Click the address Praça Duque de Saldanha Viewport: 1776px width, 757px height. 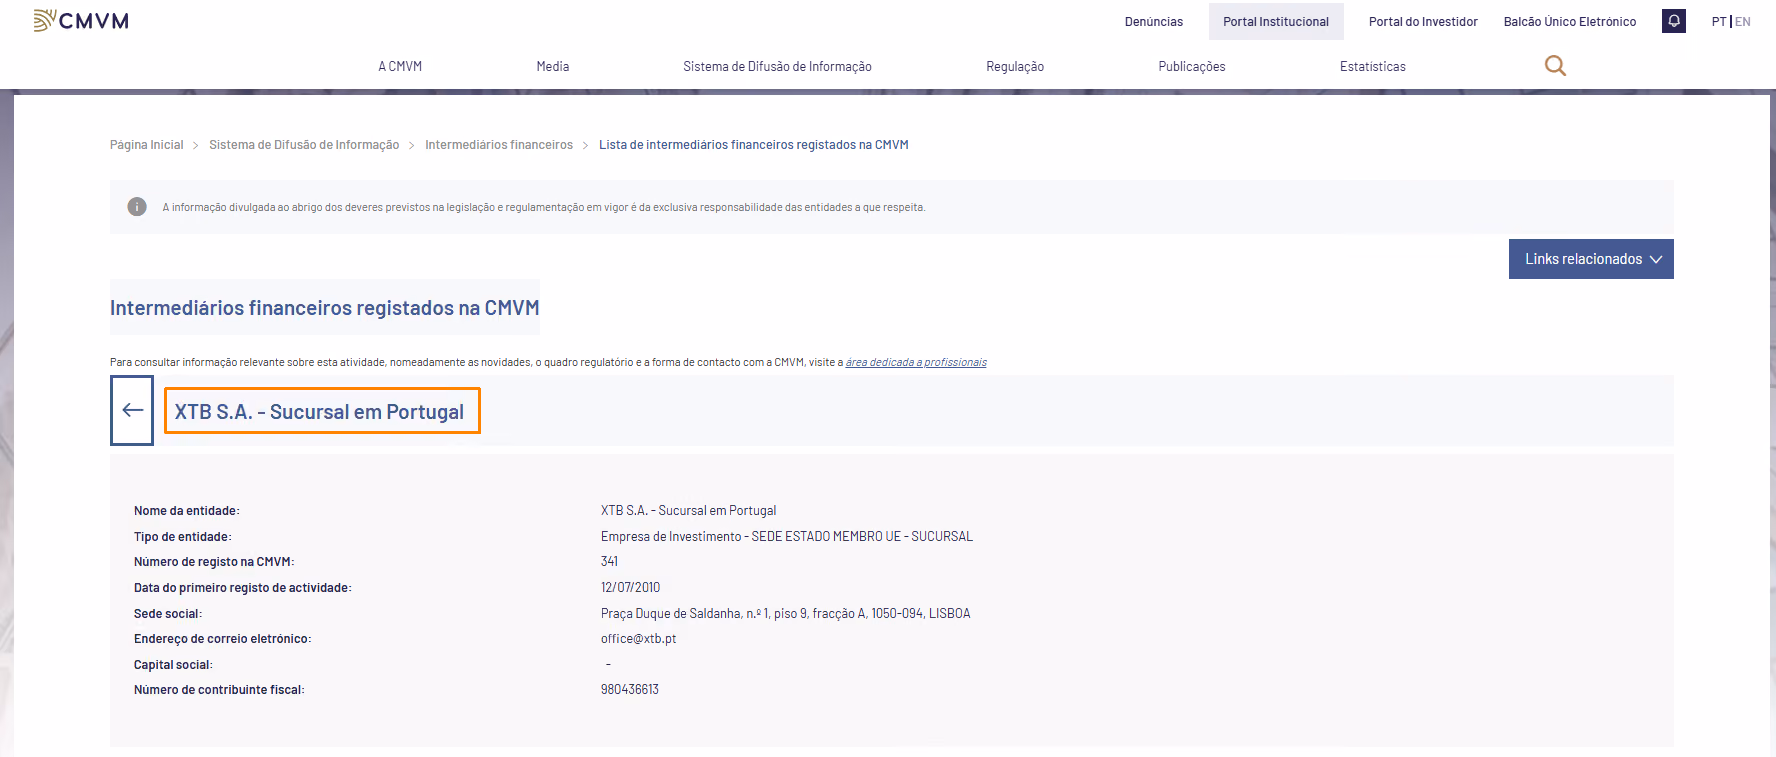click(x=786, y=614)
